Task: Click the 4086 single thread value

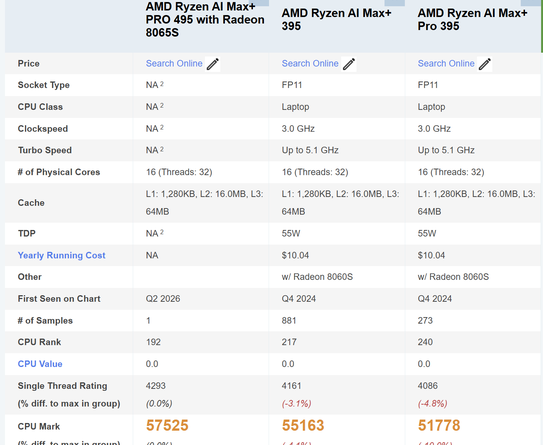Action: tap(428, 386)
